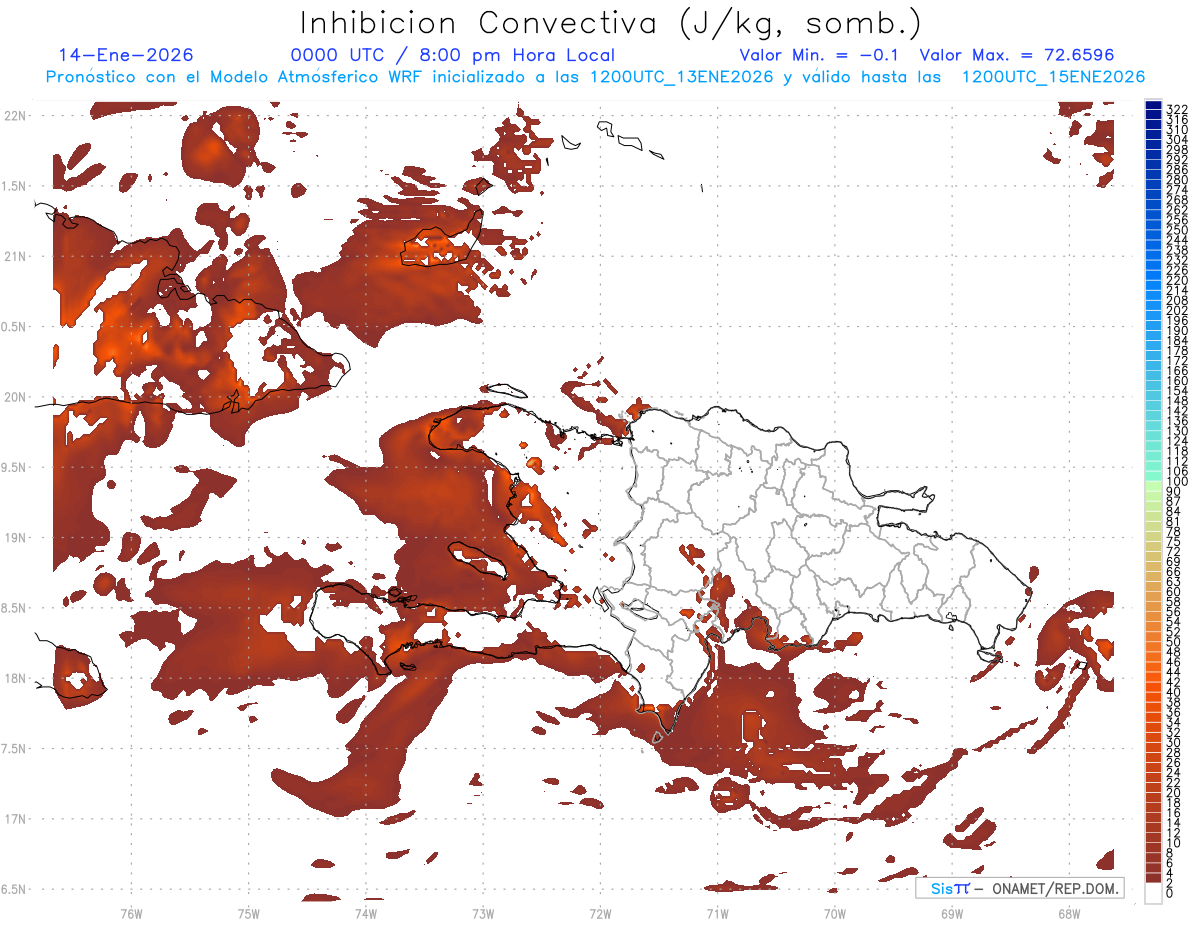This screenshot has width=1200, height=927.
Task: Click the 'SisTT - ONAMET/REP.DOM.' credit box
Action: click(x=1019, y=888)
